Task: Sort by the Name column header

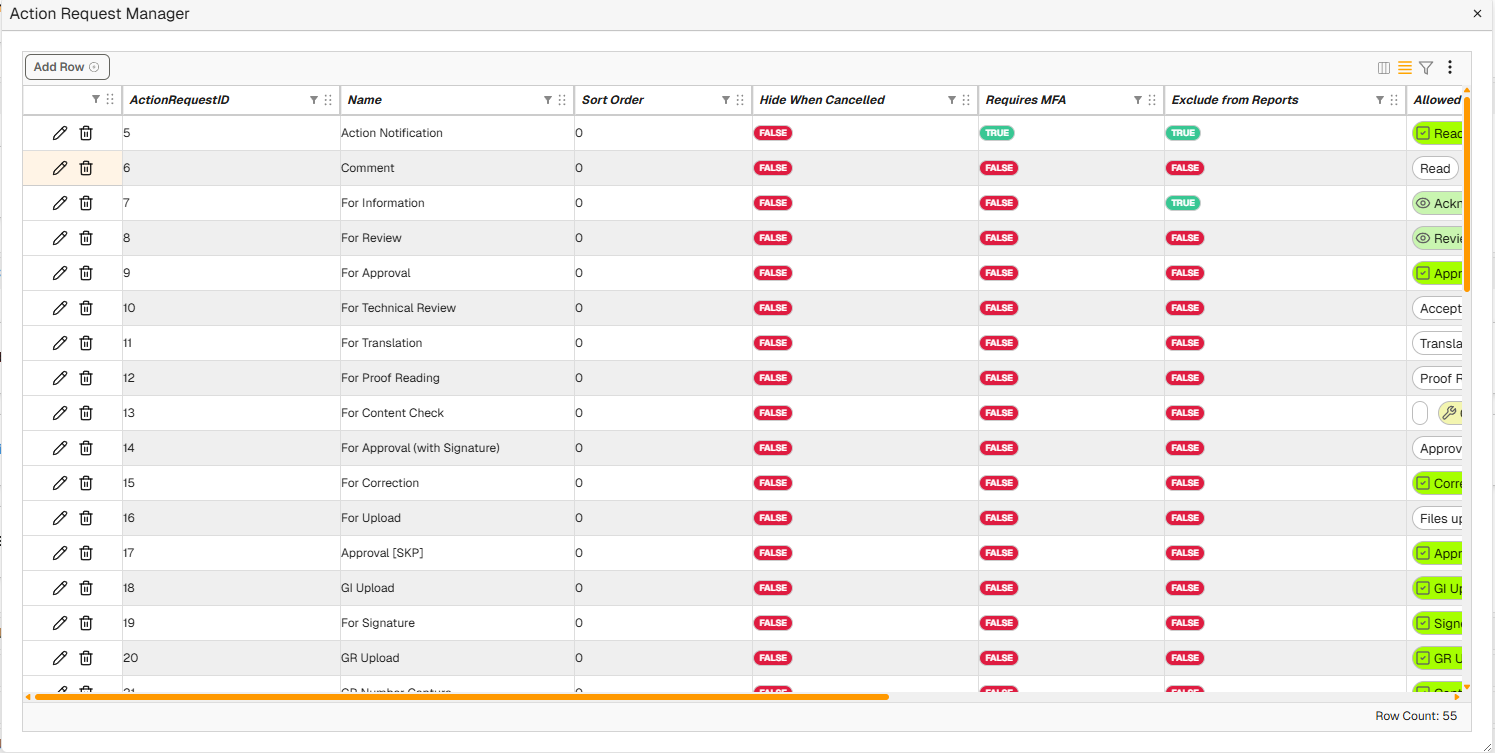Action: point(365,100)
